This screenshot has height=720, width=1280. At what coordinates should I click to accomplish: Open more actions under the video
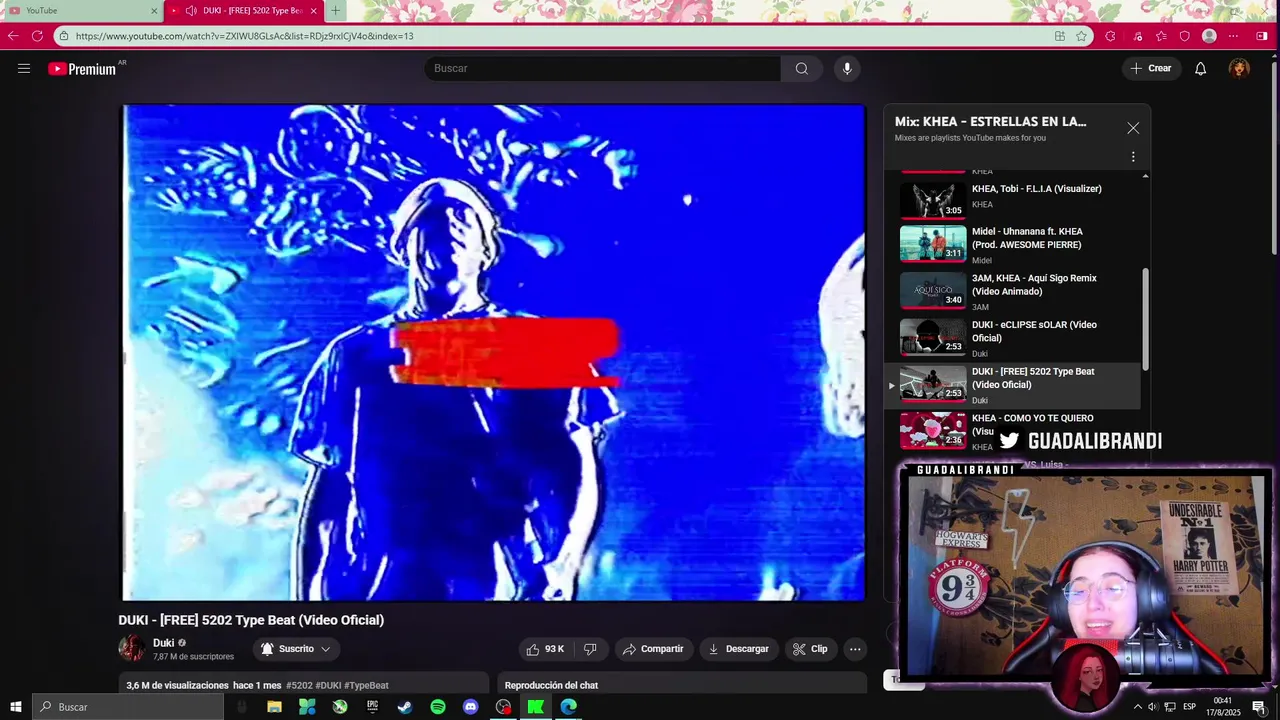click(x=855, y=649)
